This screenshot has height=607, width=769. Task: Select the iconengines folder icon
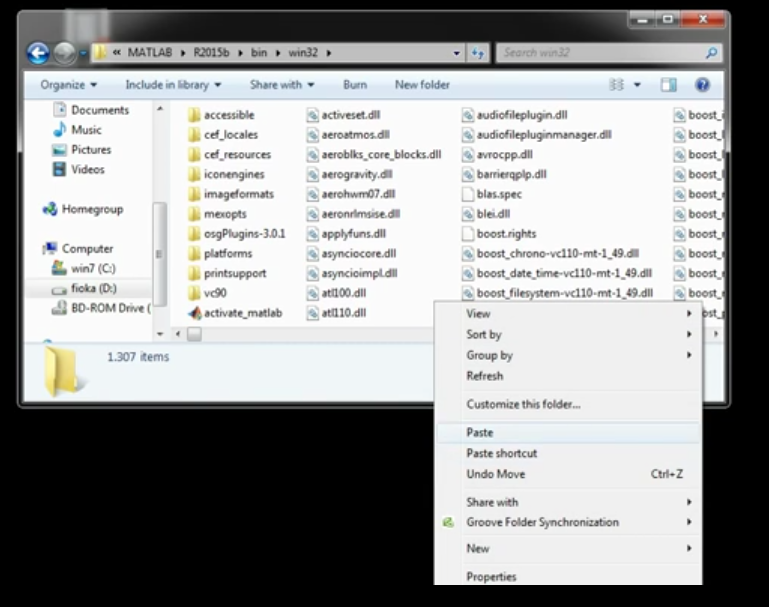pos(194,174)
